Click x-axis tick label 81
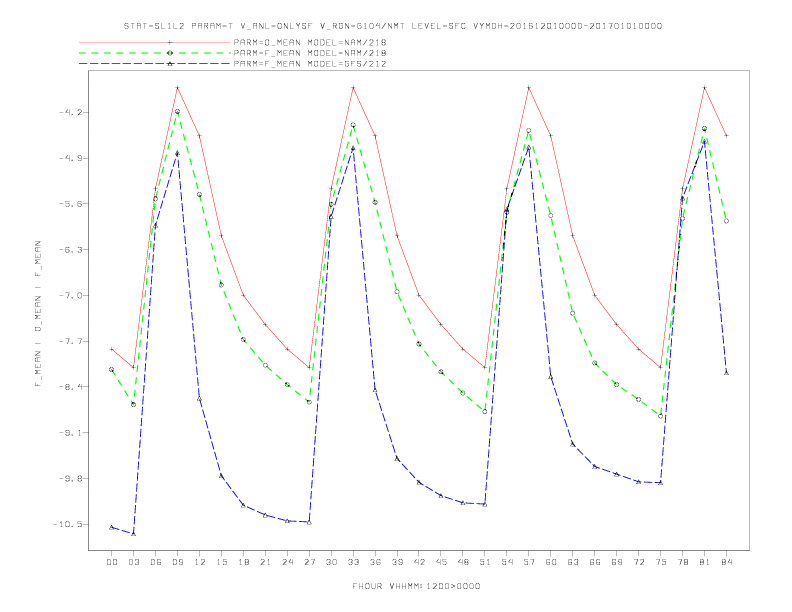Screen dimensions: 792x612 705,562
